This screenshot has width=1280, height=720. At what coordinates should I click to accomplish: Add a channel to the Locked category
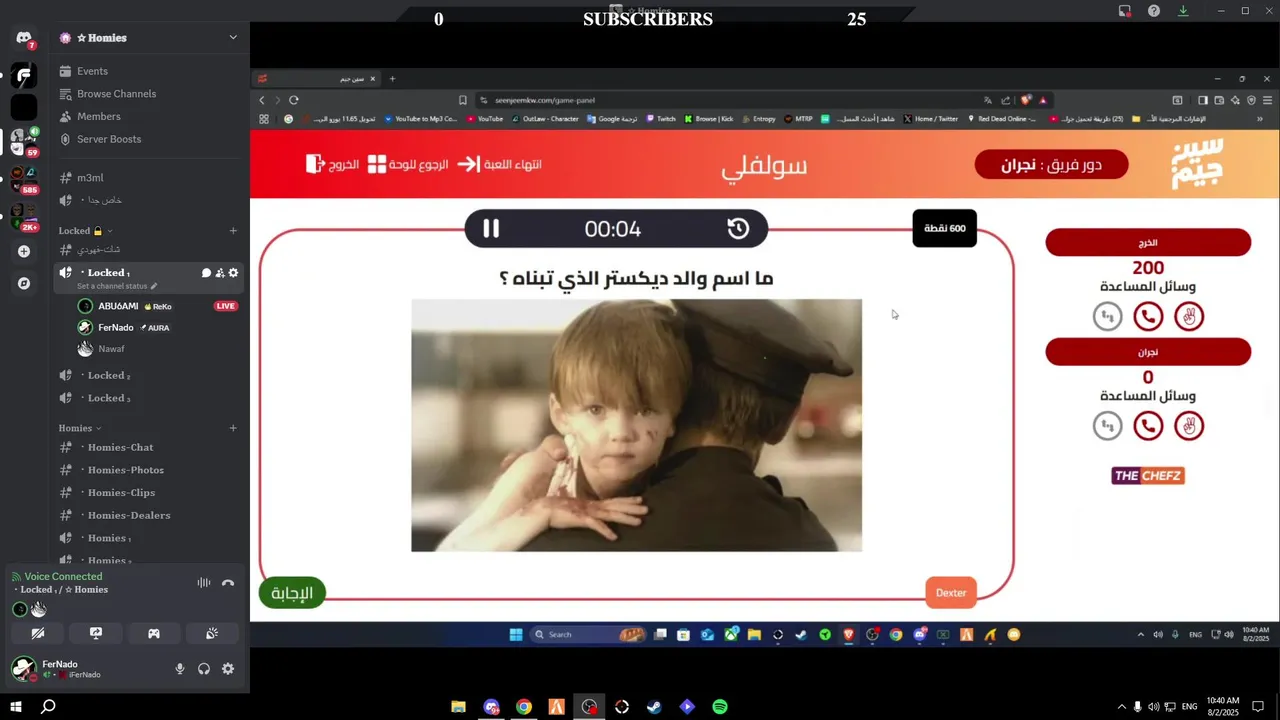point(233,231)
